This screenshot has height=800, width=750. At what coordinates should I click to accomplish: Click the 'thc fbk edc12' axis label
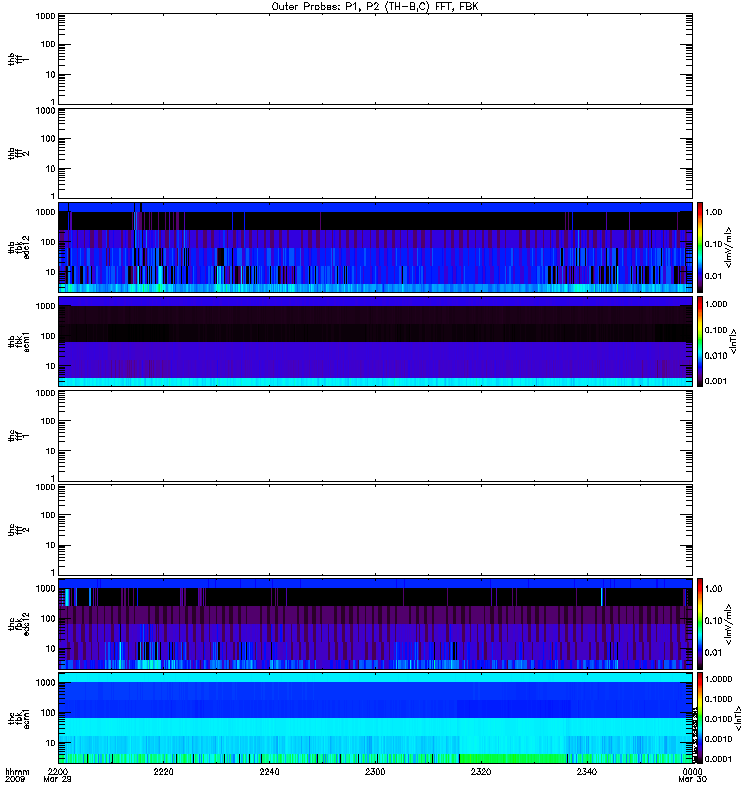pos(18,624)
